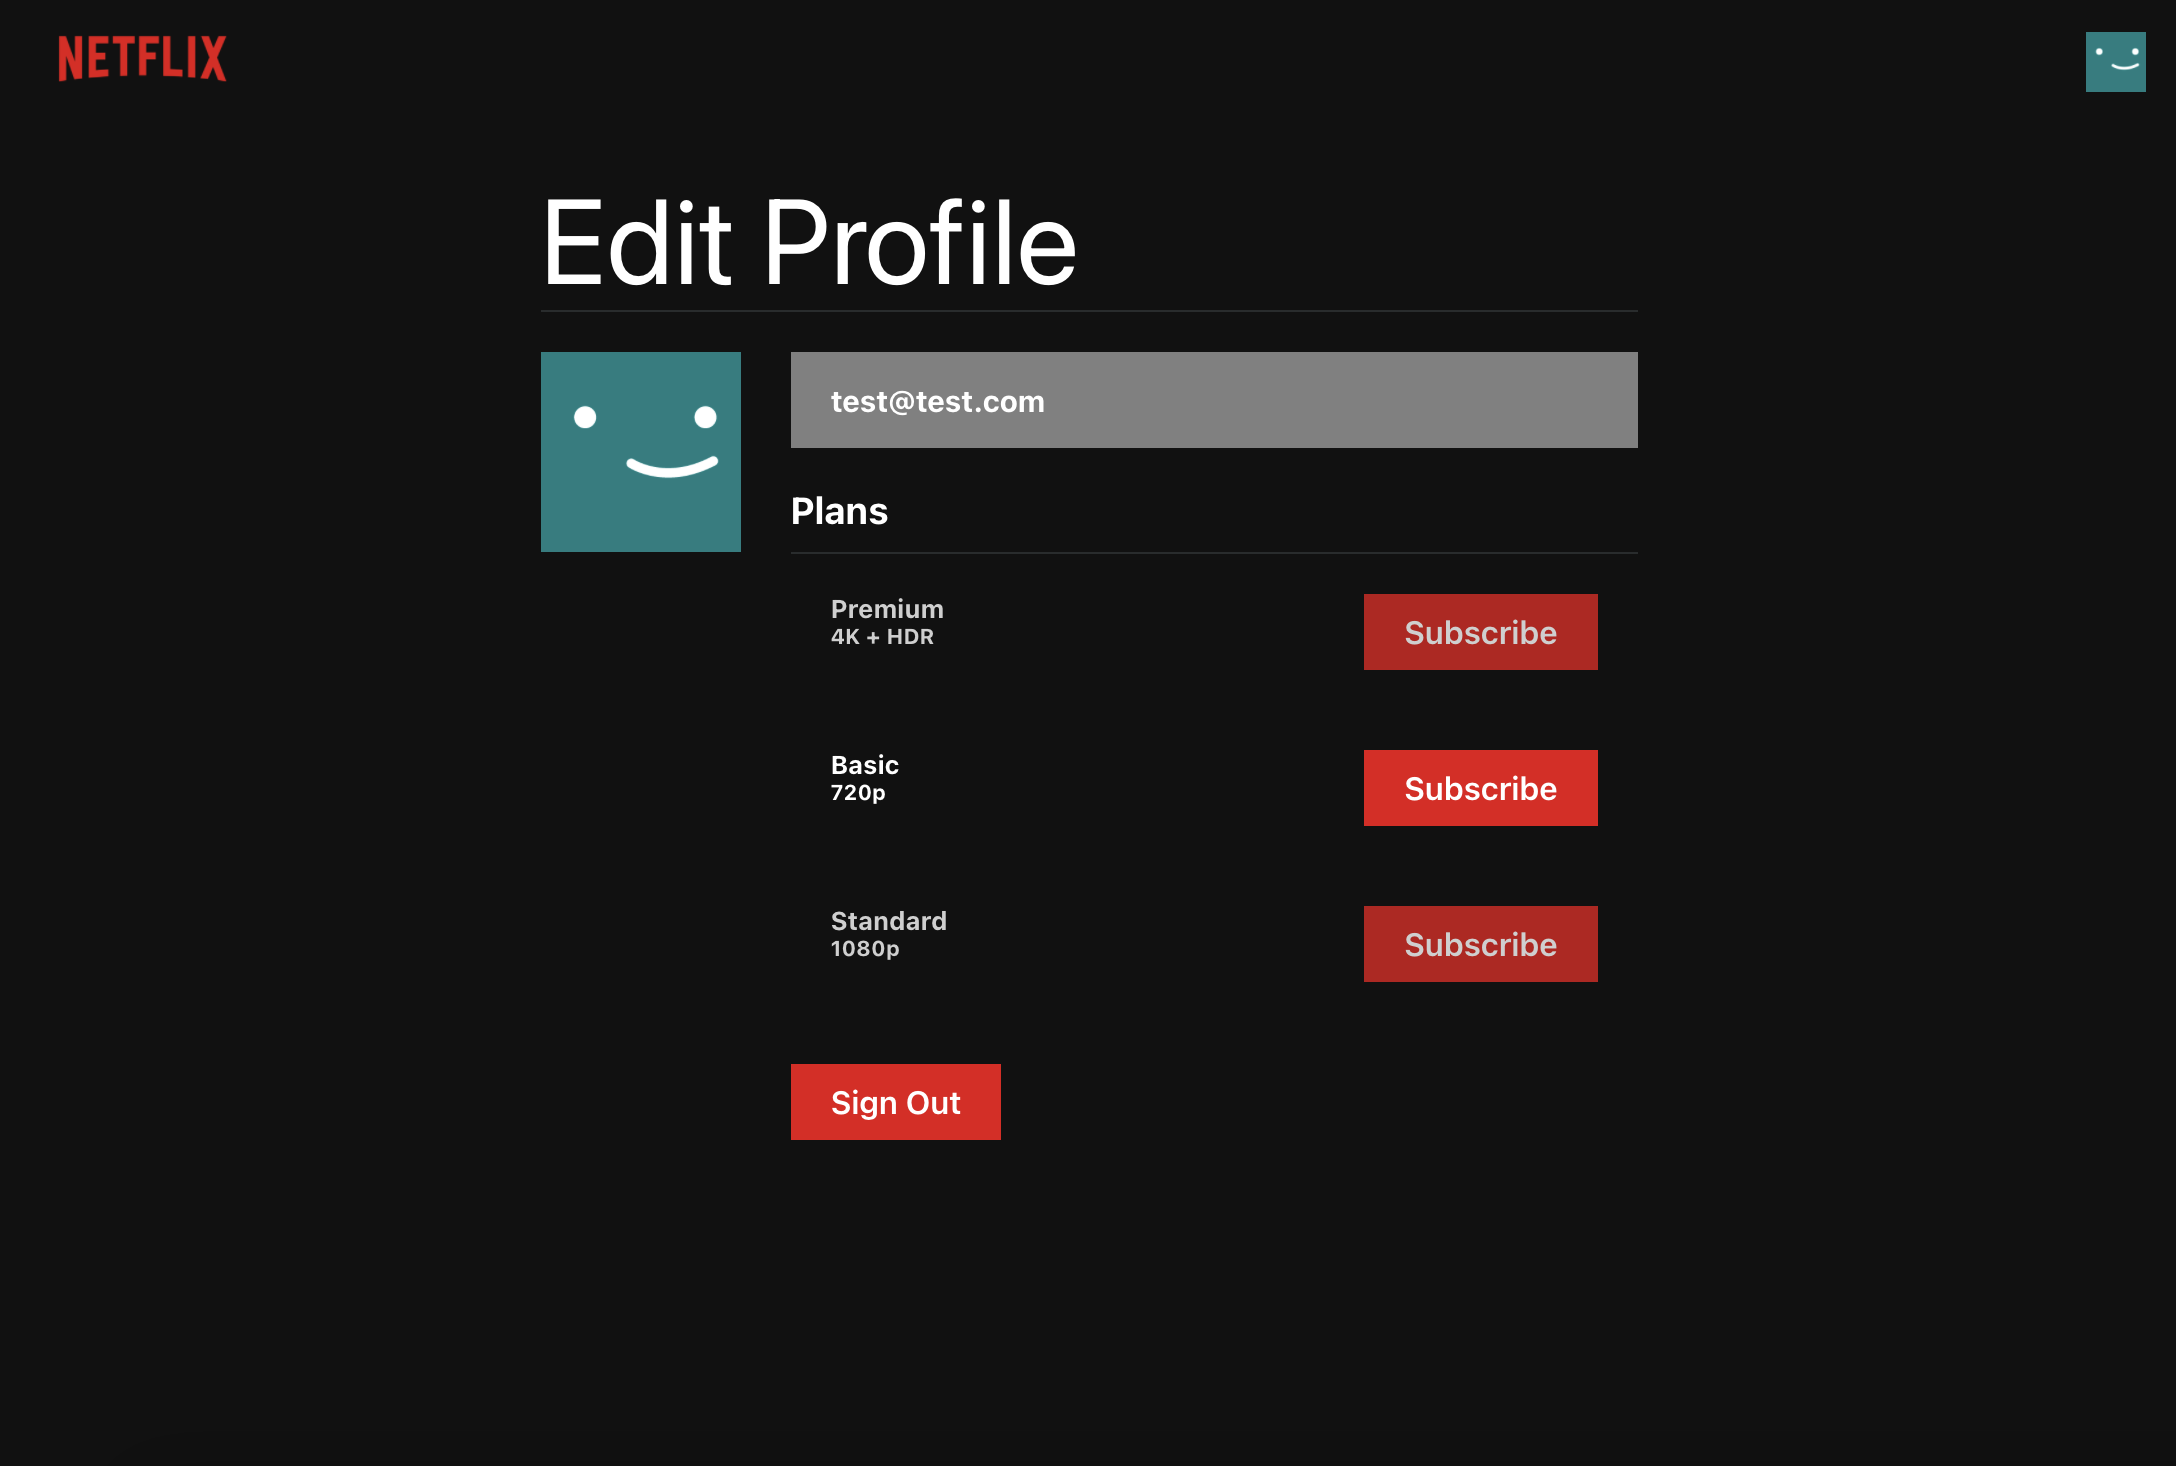Subscribe to the Premium 4K + HDR plan
Viewport: 2176px width, 1466px height.
1480,631
